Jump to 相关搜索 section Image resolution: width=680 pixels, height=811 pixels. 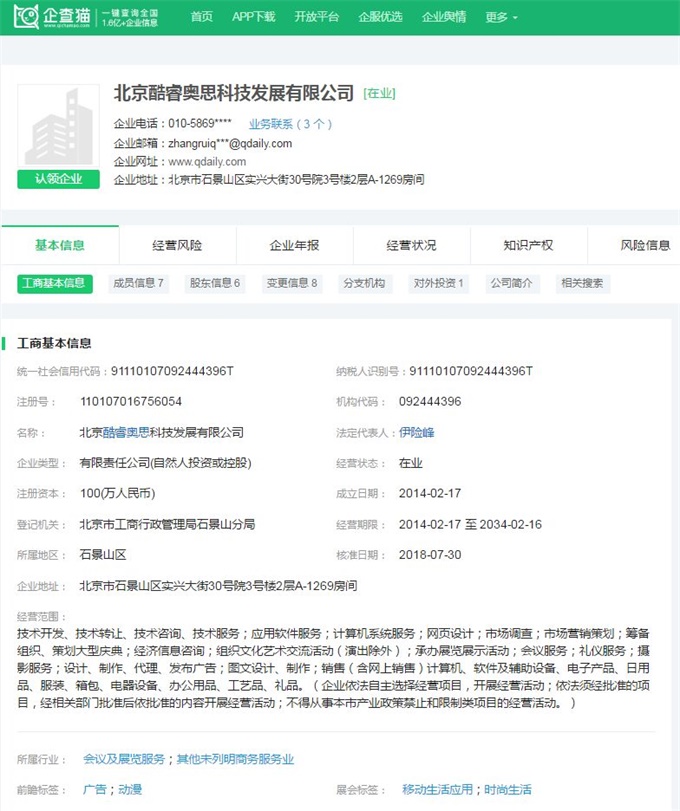point(582,283)
